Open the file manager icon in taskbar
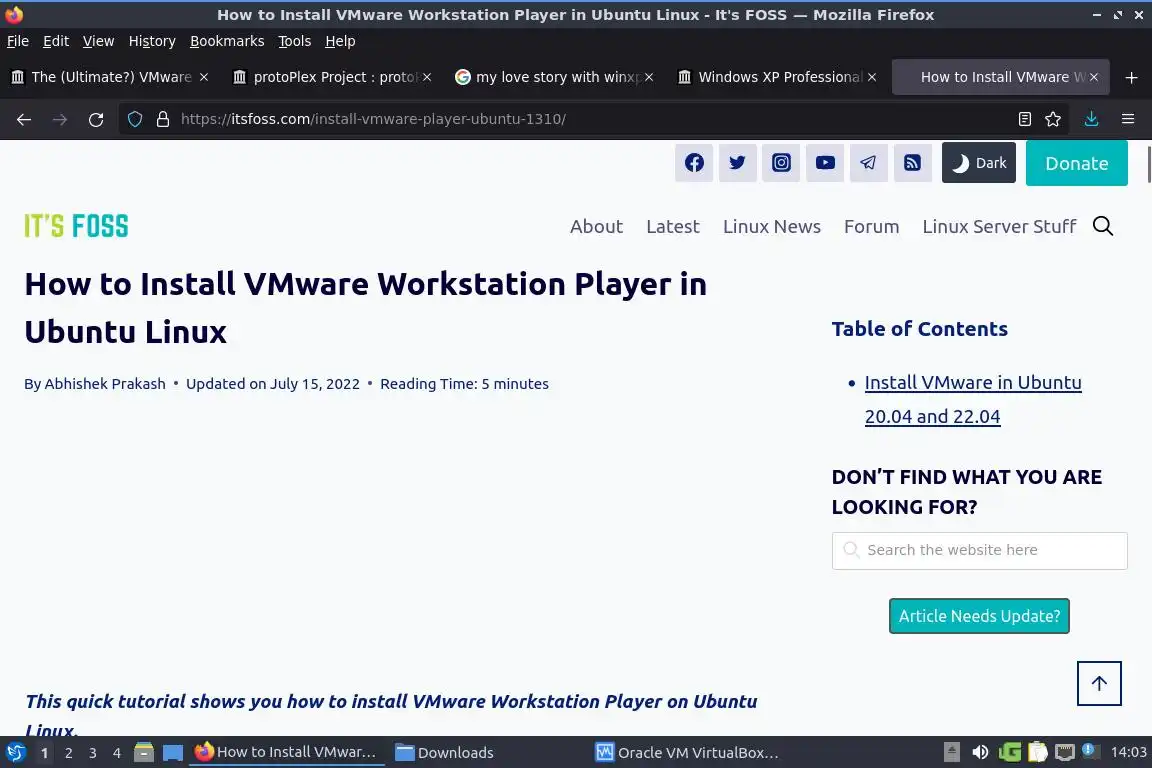The height and width of the screenshot is (768, 1152). (x=143, y=753)
